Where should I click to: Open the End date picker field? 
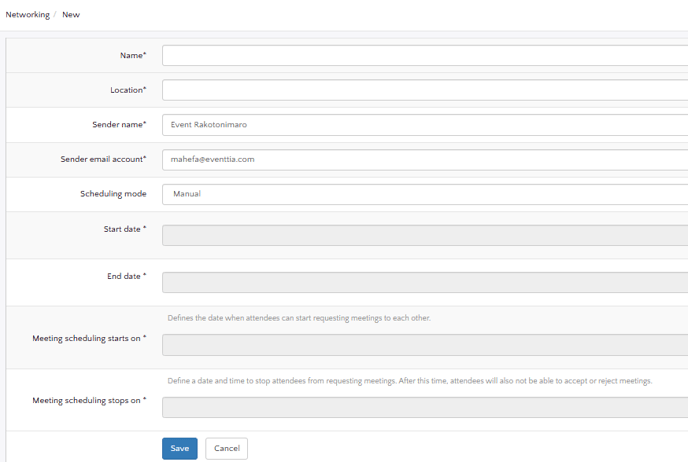(424, 282)
